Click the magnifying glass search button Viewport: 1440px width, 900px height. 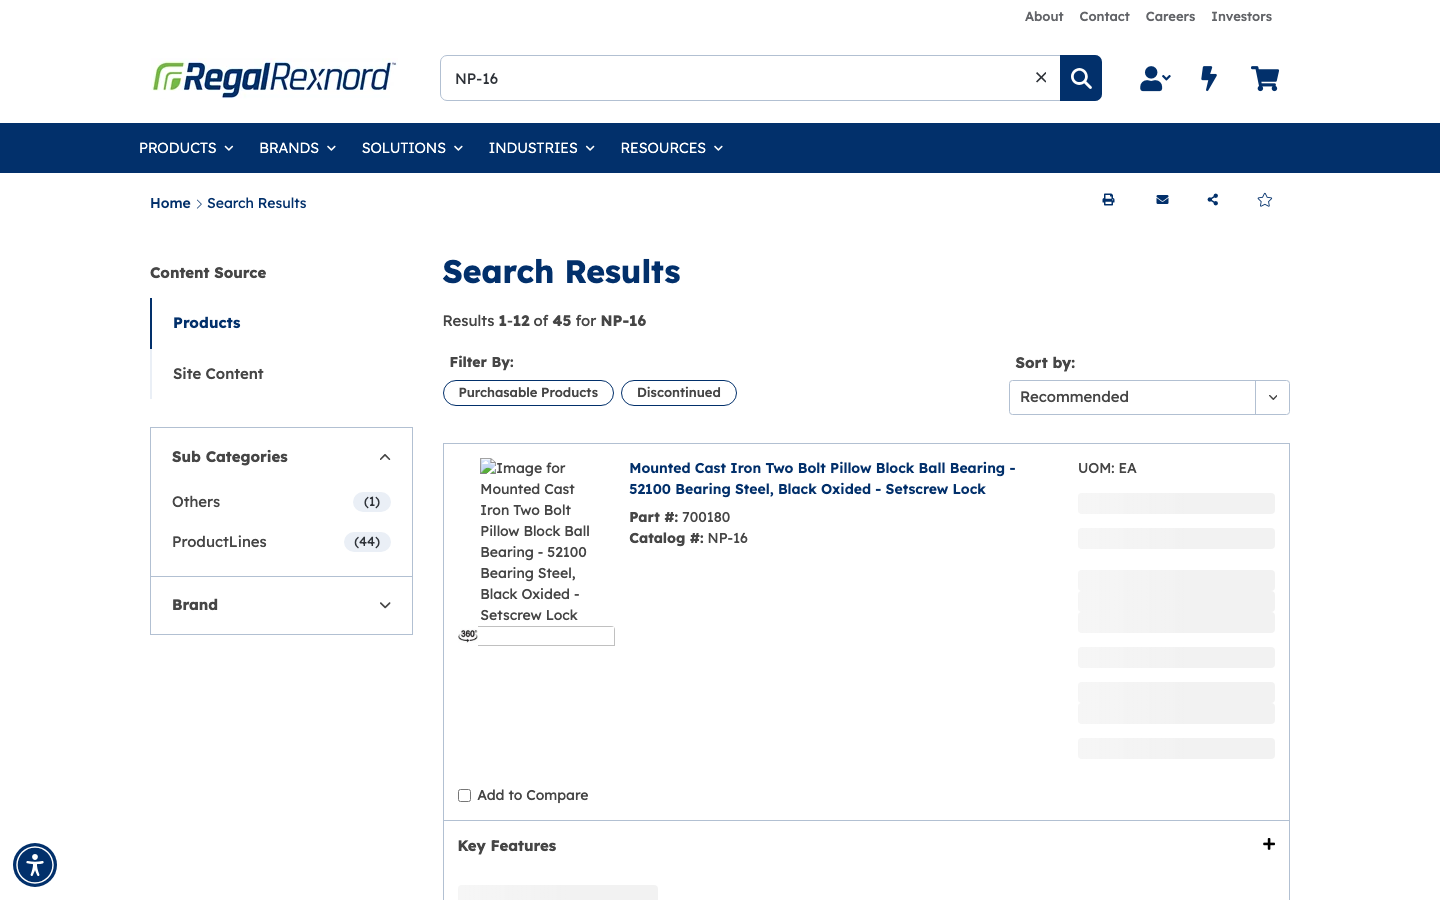point(1081,78)
